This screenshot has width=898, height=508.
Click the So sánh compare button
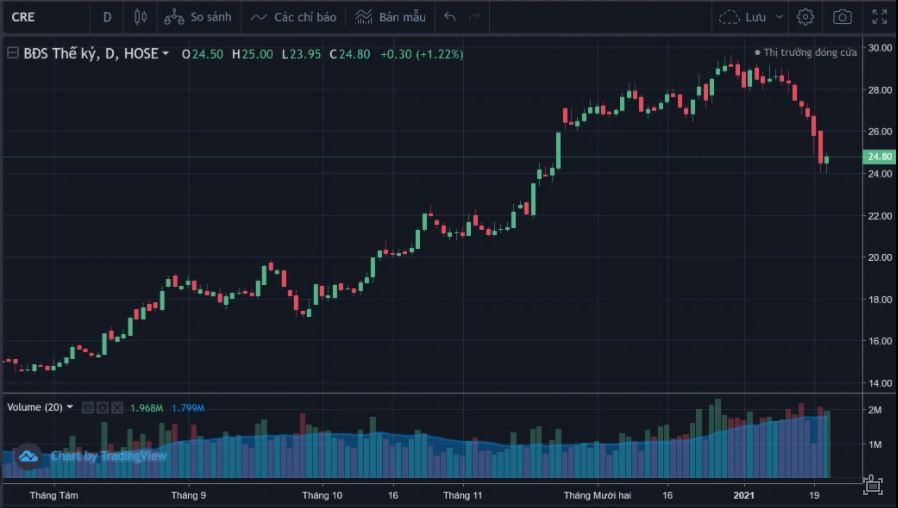click(197, 17)
